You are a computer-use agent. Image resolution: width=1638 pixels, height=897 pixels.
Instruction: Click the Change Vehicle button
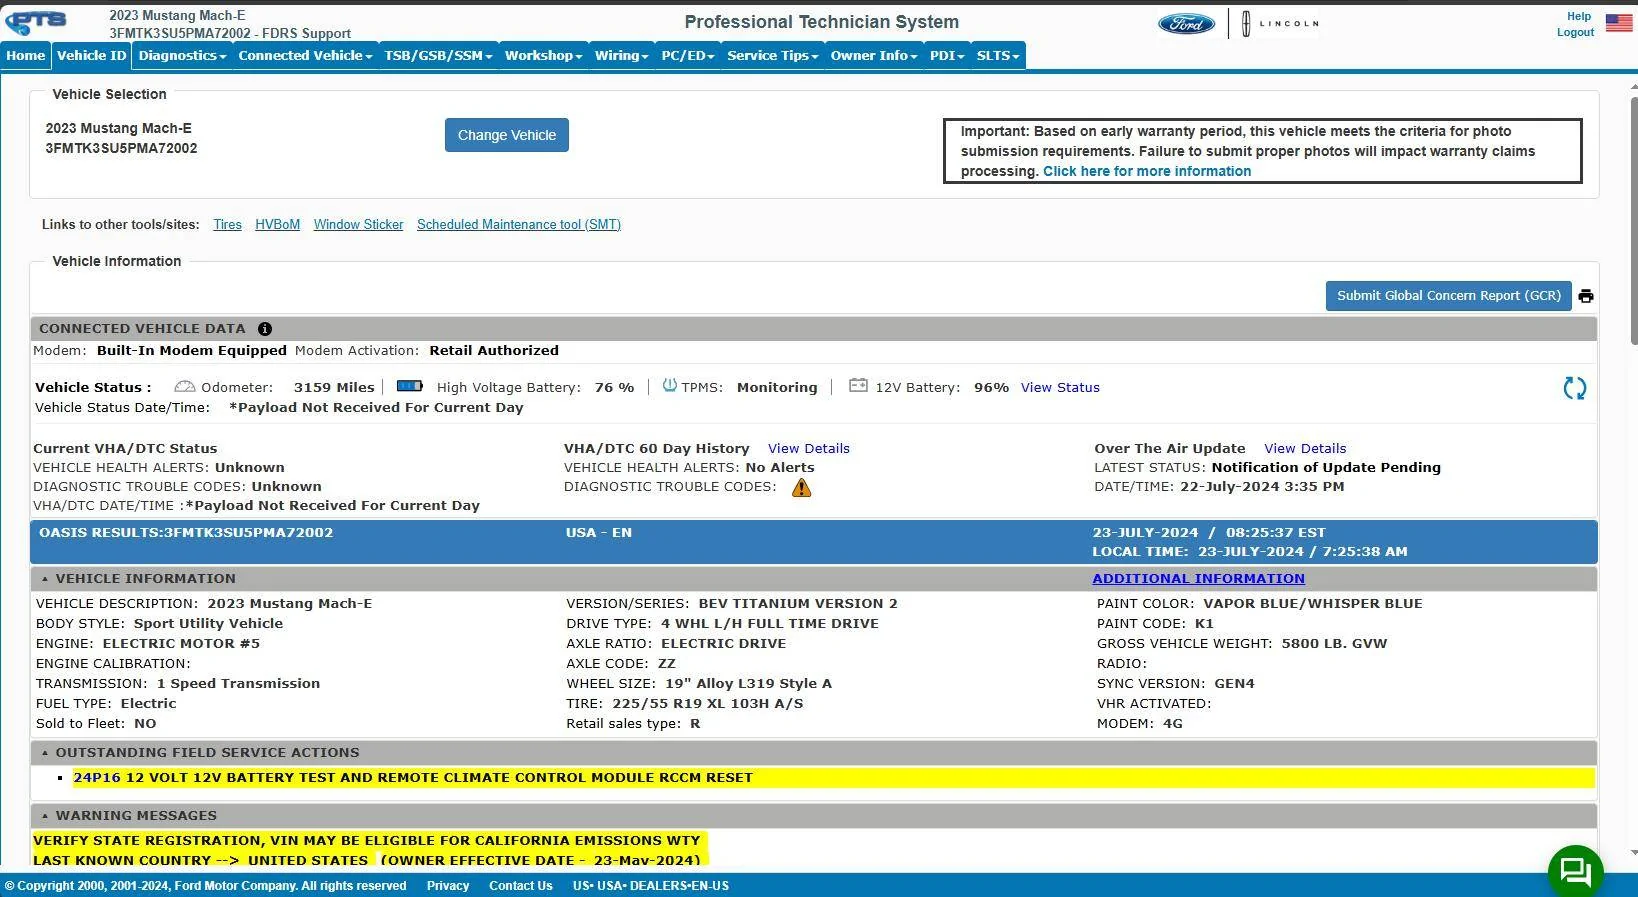coord(507,135)
